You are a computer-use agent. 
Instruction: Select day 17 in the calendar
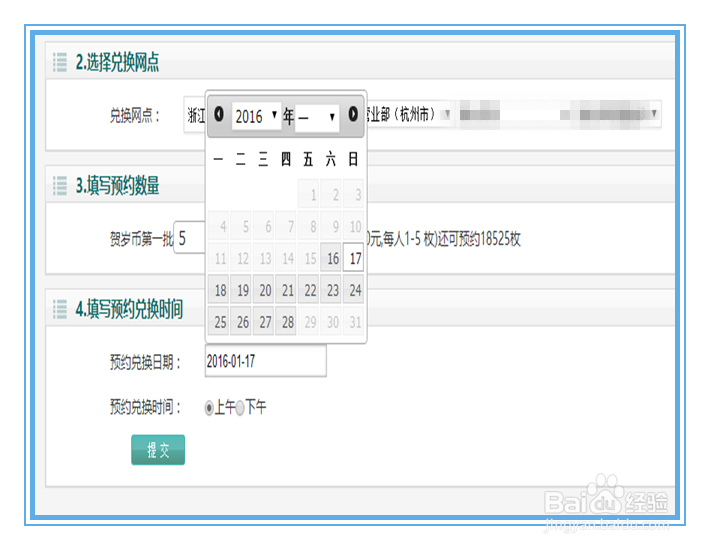[355, 258]
